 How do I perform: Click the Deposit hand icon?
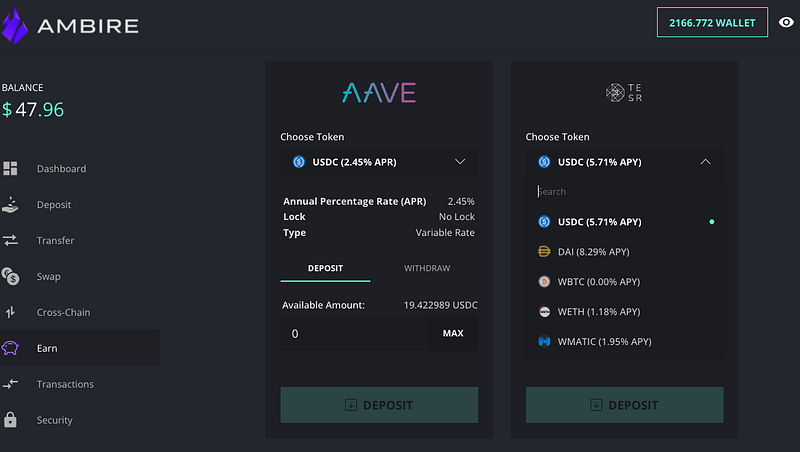10,205
